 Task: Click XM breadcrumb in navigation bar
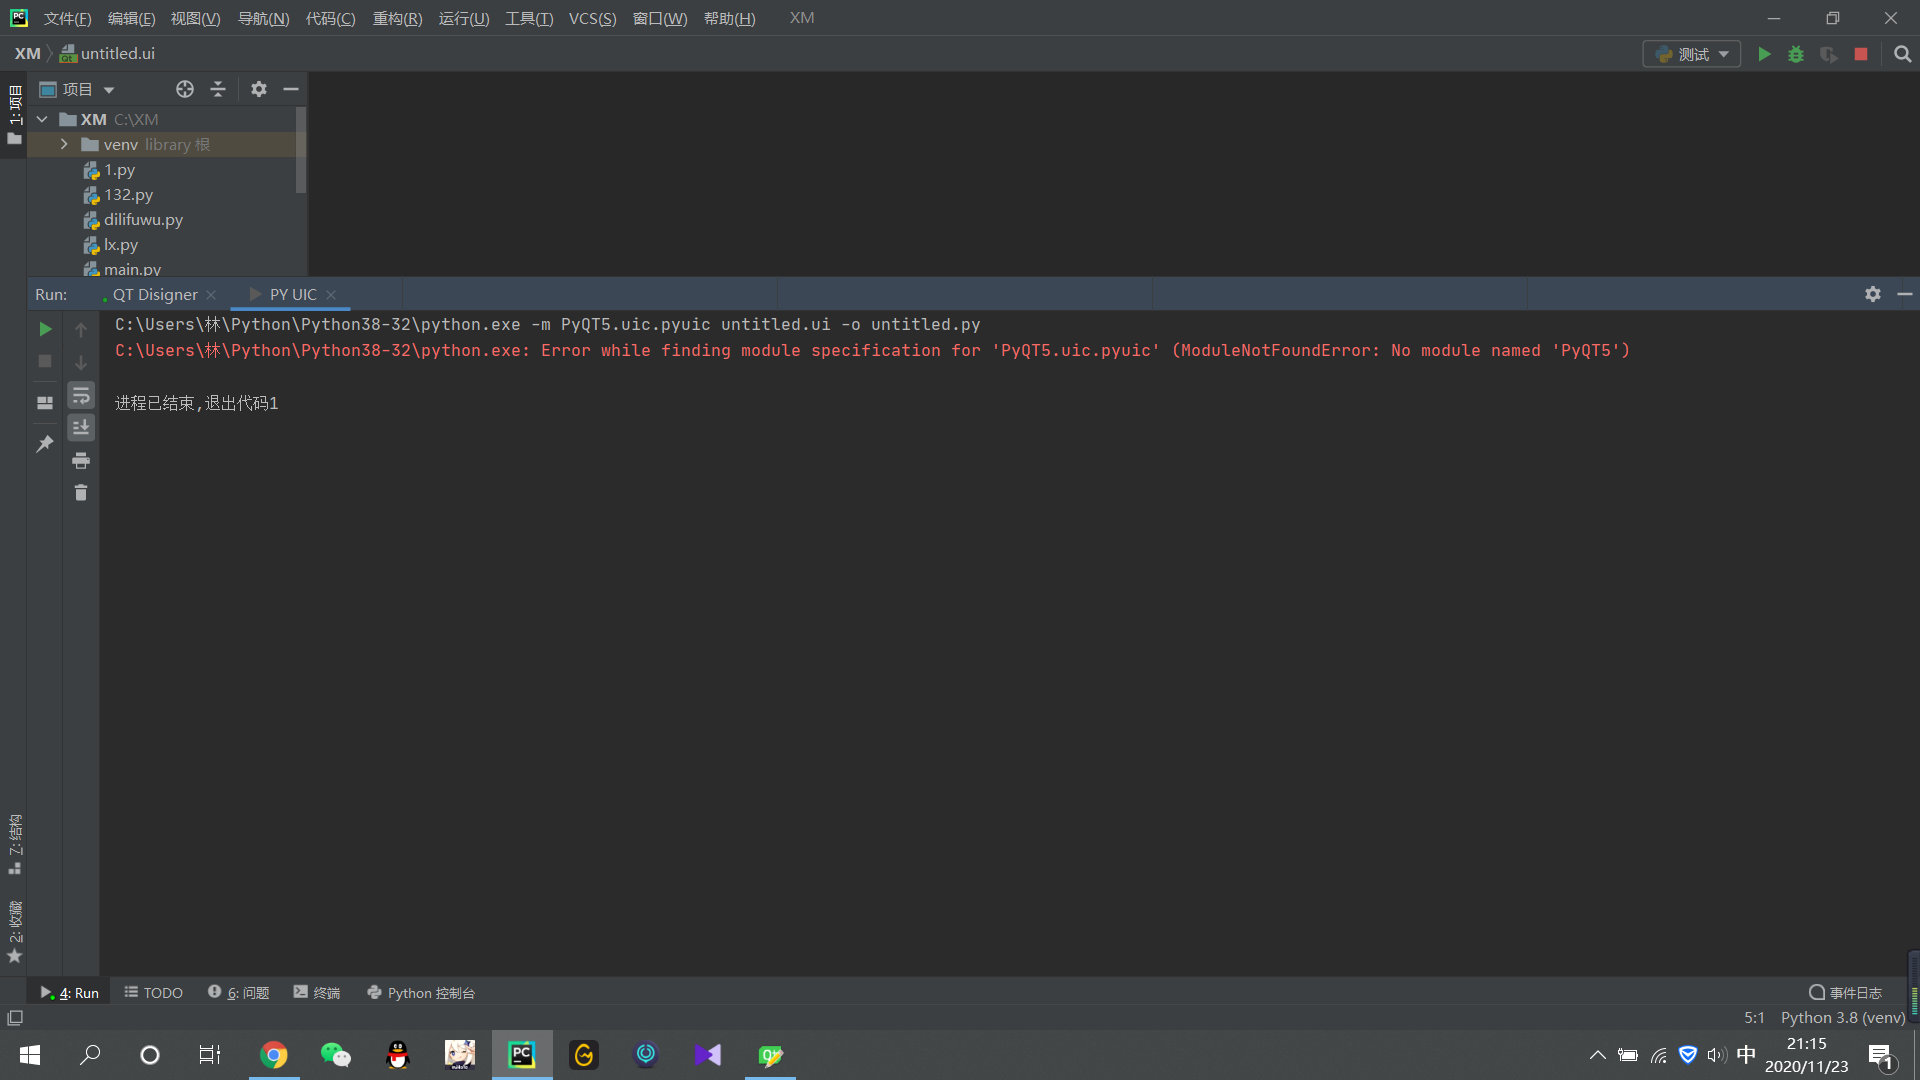28,54
